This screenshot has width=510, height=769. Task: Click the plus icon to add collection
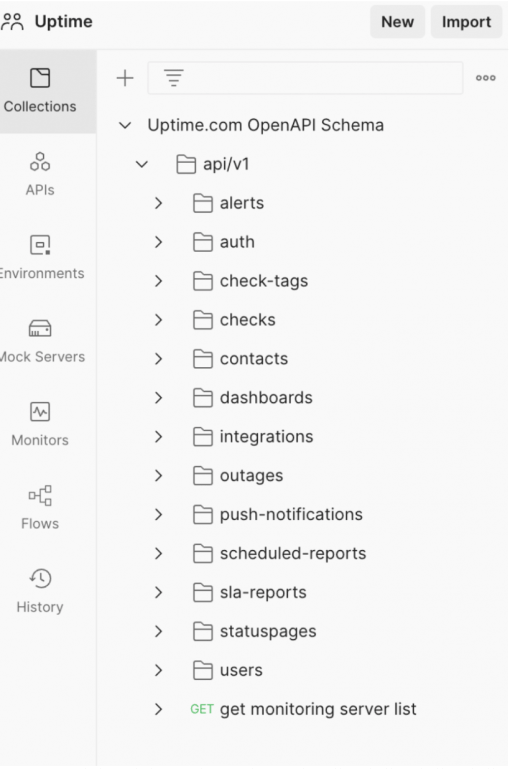point(125,78)
